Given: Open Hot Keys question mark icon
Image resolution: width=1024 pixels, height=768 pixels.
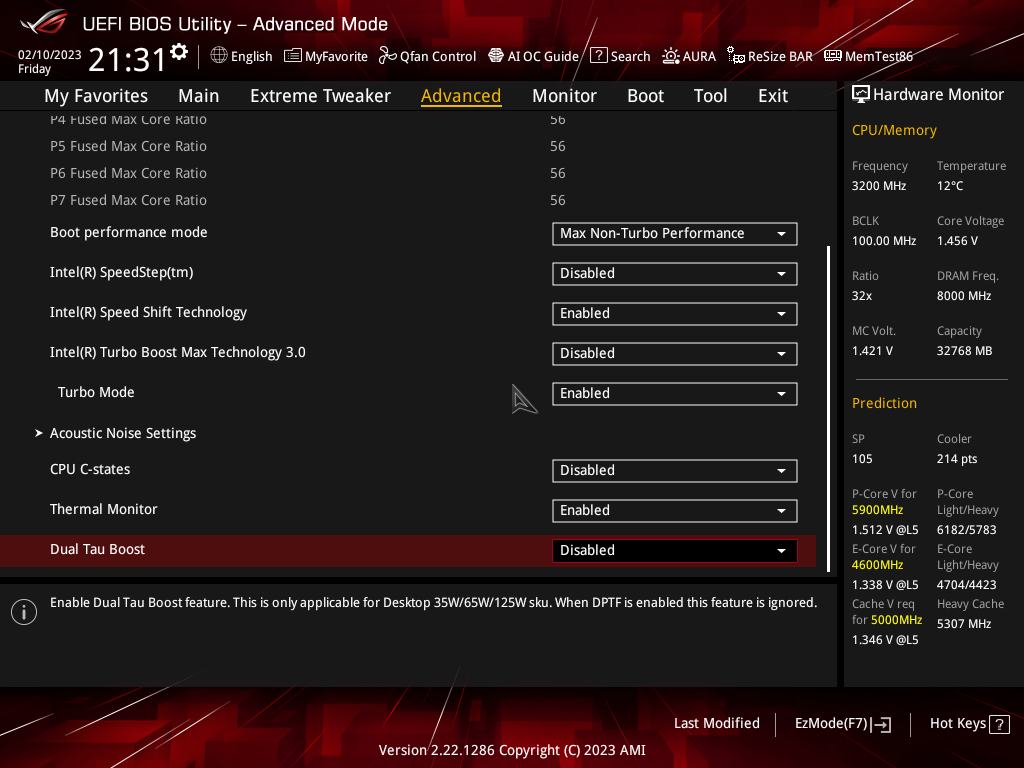Looking at the screenshot, I should point(999,724).
